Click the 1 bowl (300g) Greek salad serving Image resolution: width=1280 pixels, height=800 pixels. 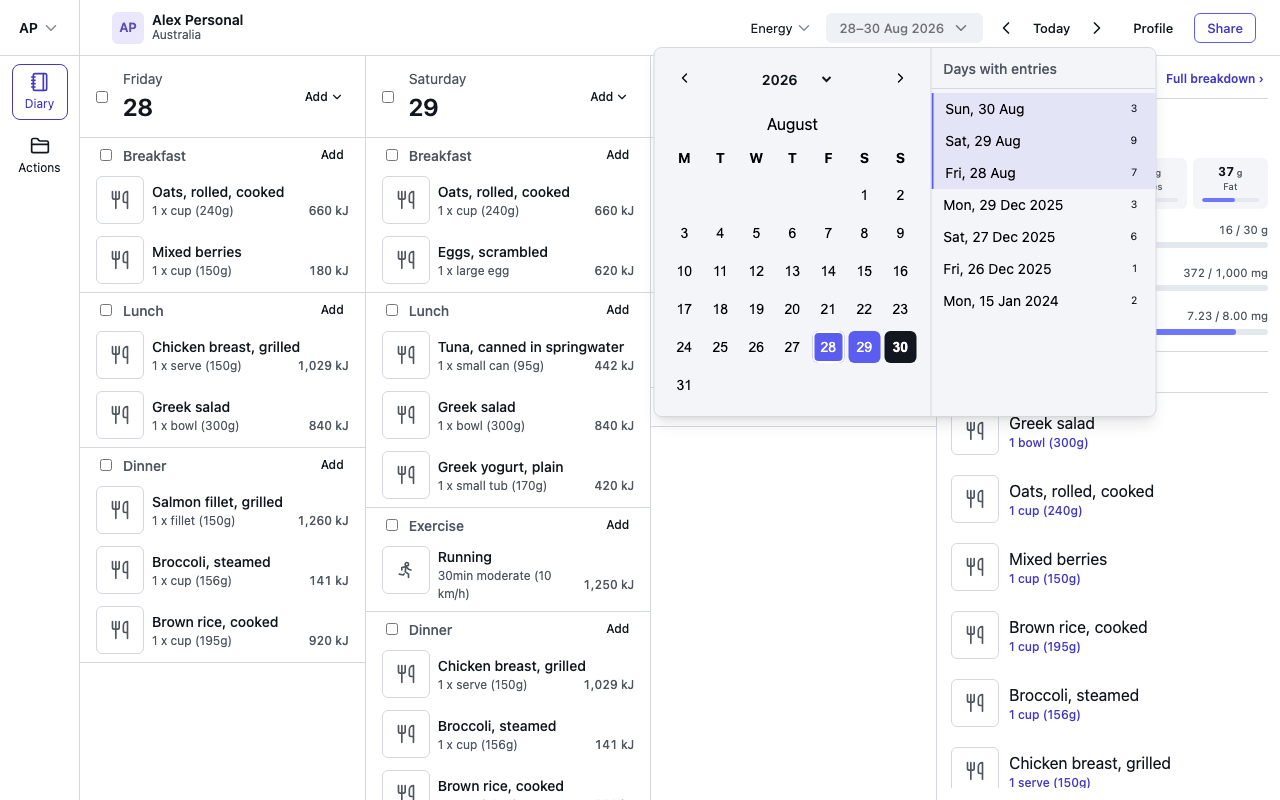click(1048, 442)
